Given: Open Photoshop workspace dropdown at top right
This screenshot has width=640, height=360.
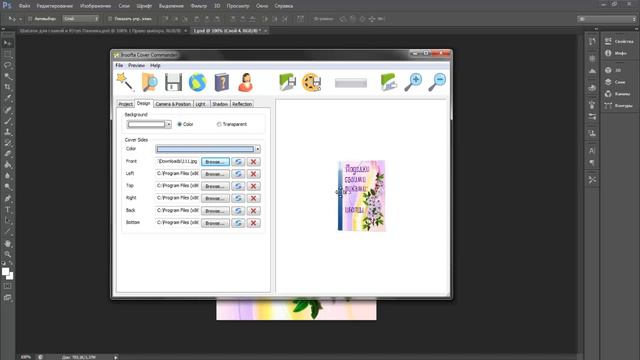Looking at the screenshot, I should [607, 19].
